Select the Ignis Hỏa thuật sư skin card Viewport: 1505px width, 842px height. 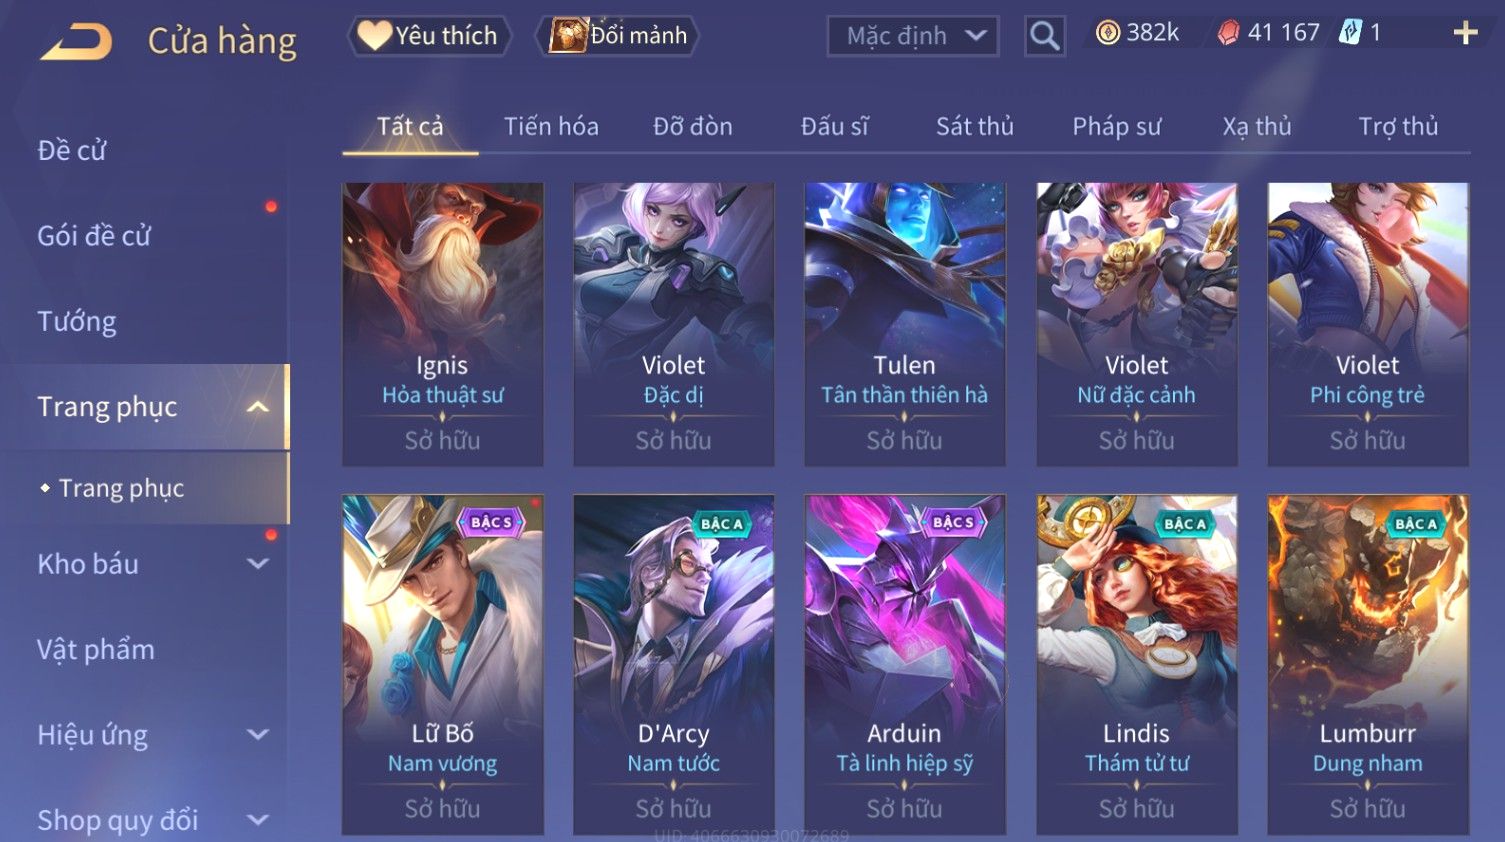tap(443, 324)
